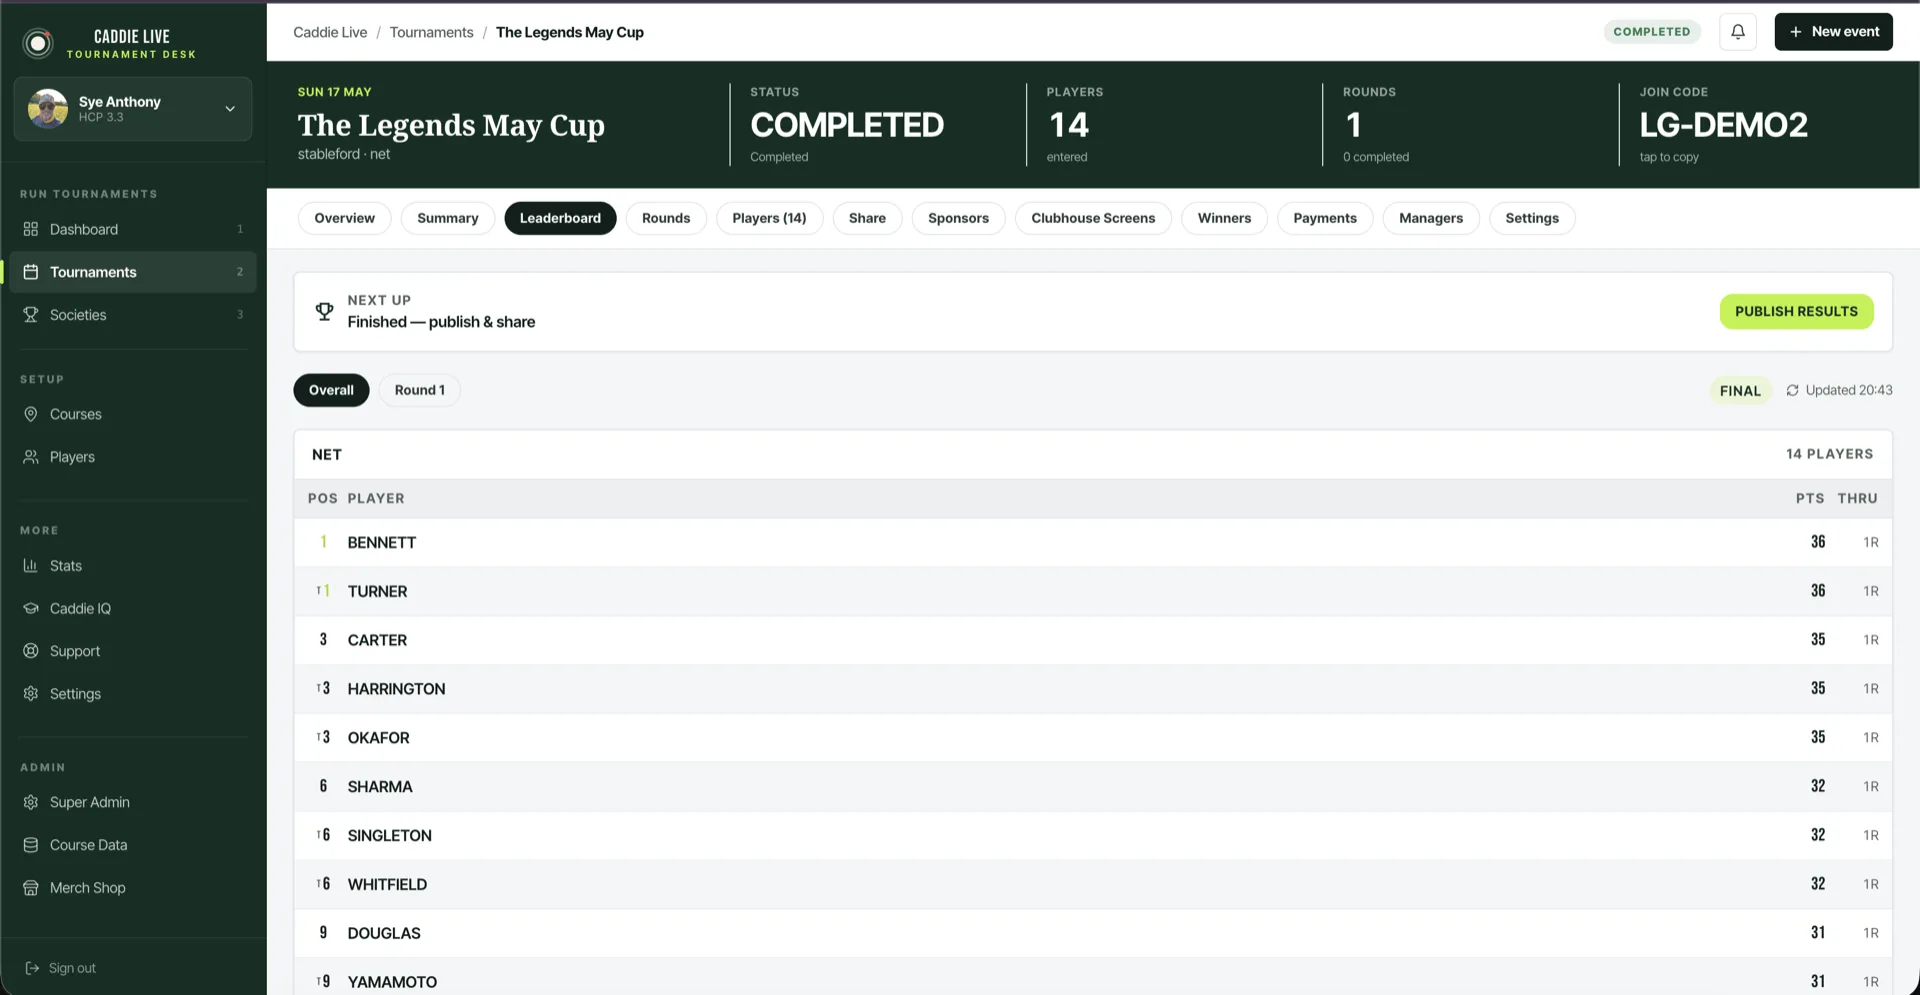
Task: Open the Winners tab
Action: click(1224, 218)
